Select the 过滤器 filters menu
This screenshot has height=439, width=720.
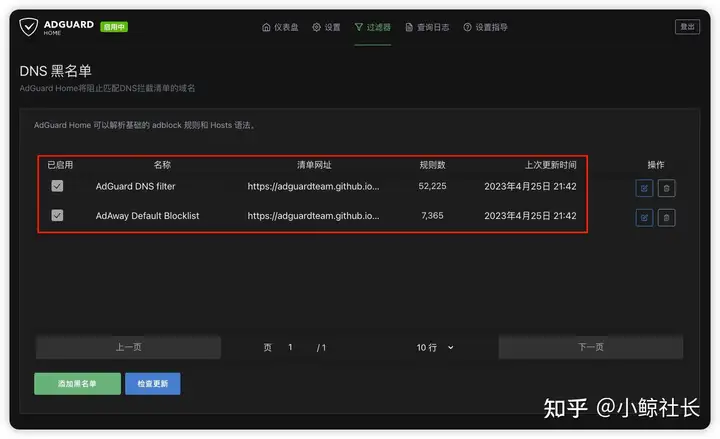coord(373,28)
